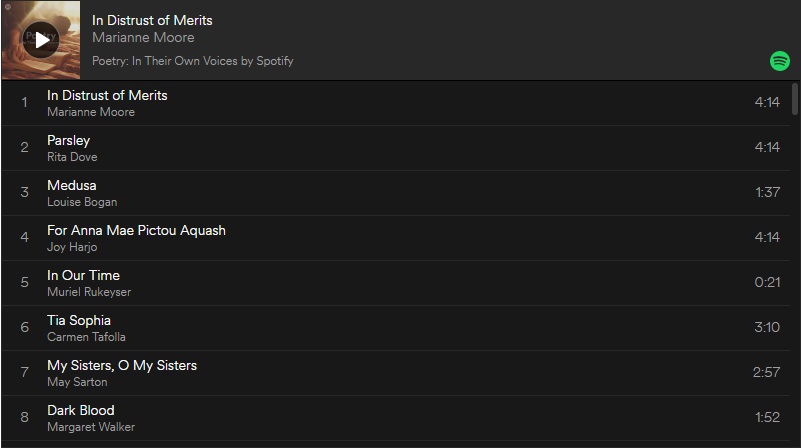The image size is (801, 448).
Task: Click the 0:21 duration for In Our Time
Action: [x=767, y=282]
